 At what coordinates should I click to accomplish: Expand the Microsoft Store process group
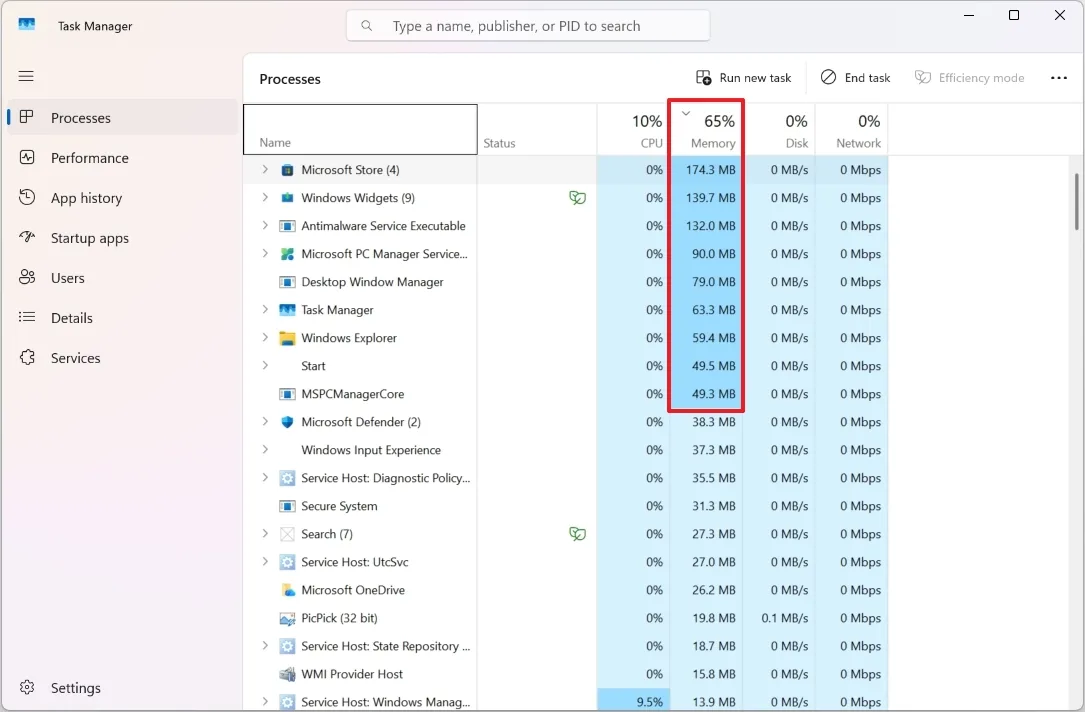pos(264,170)
